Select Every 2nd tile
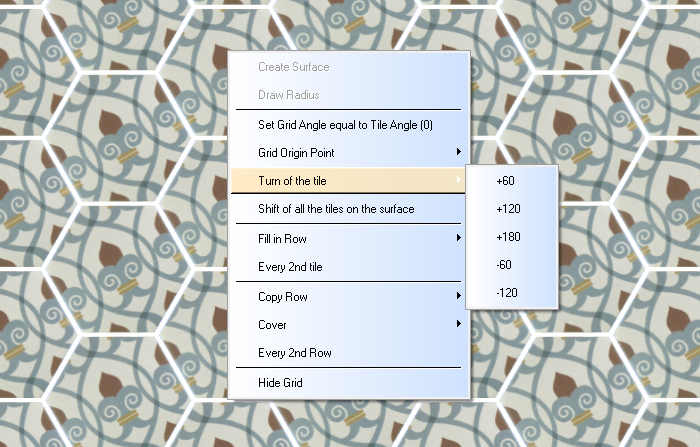 290,267
